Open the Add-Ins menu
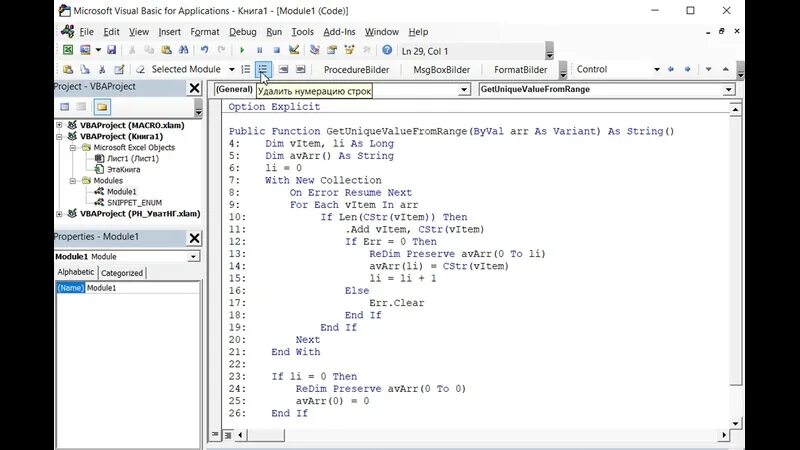 coord(339,32)
